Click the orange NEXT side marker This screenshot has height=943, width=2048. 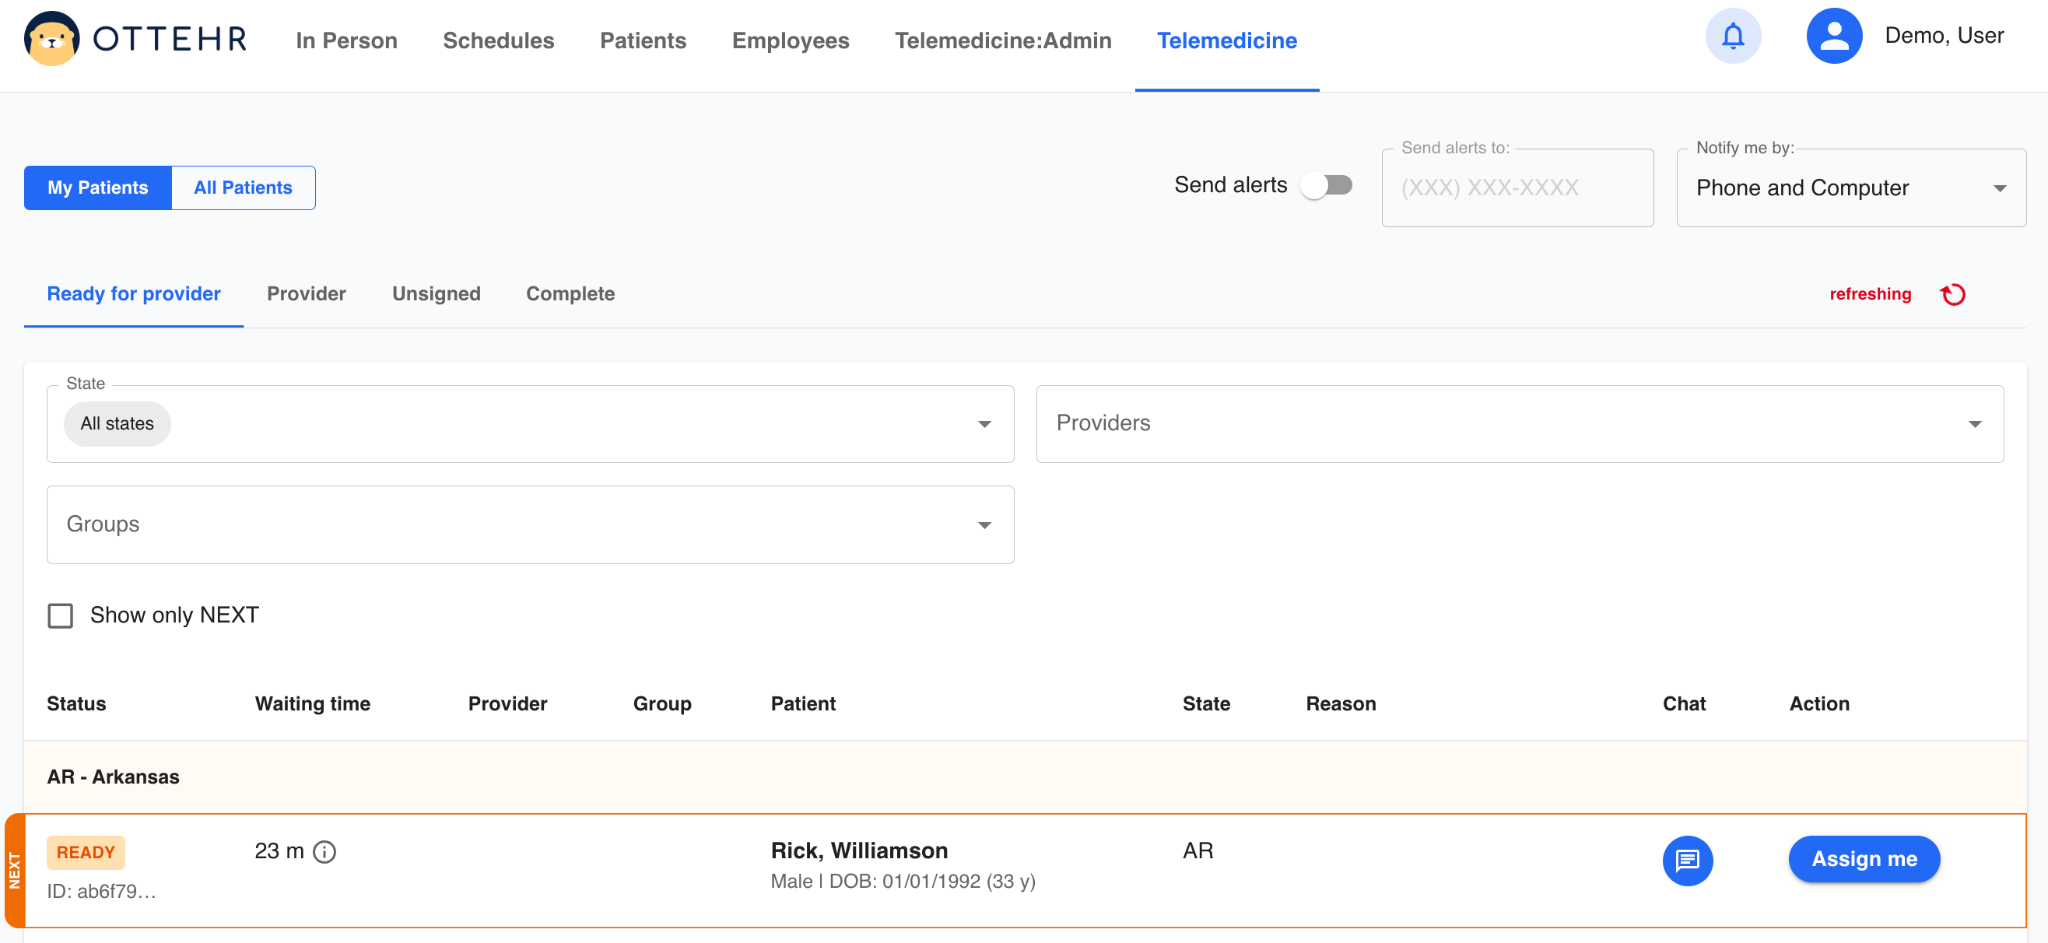tap(14, 870)
